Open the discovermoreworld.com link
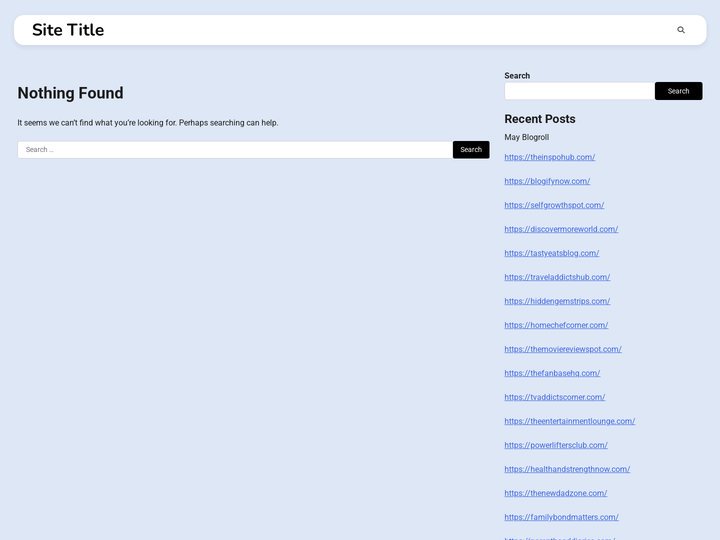 (561, 229)
